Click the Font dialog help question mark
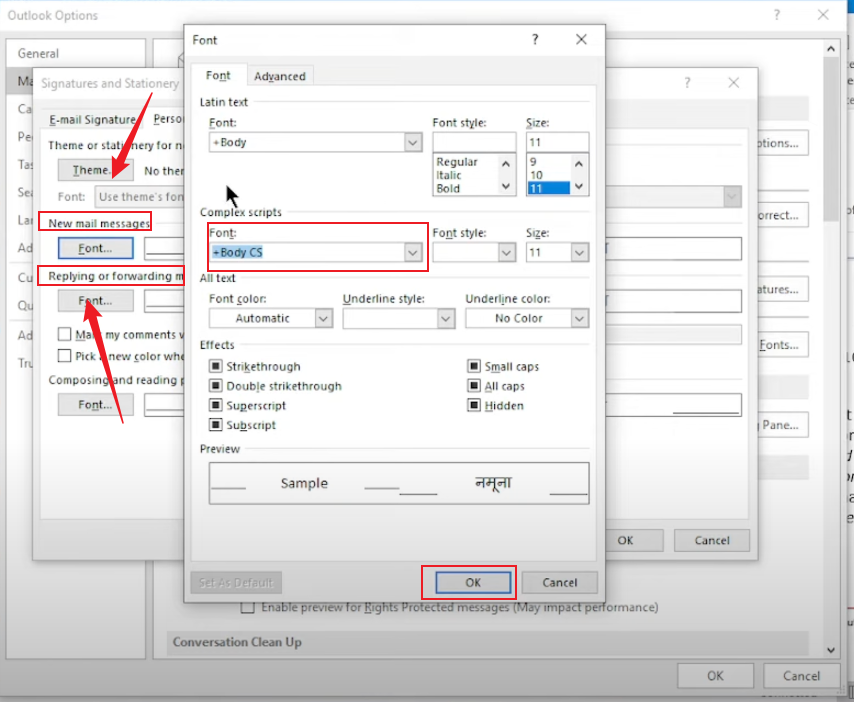The height and width of the screenshot is (702, 854). [535, 40]
